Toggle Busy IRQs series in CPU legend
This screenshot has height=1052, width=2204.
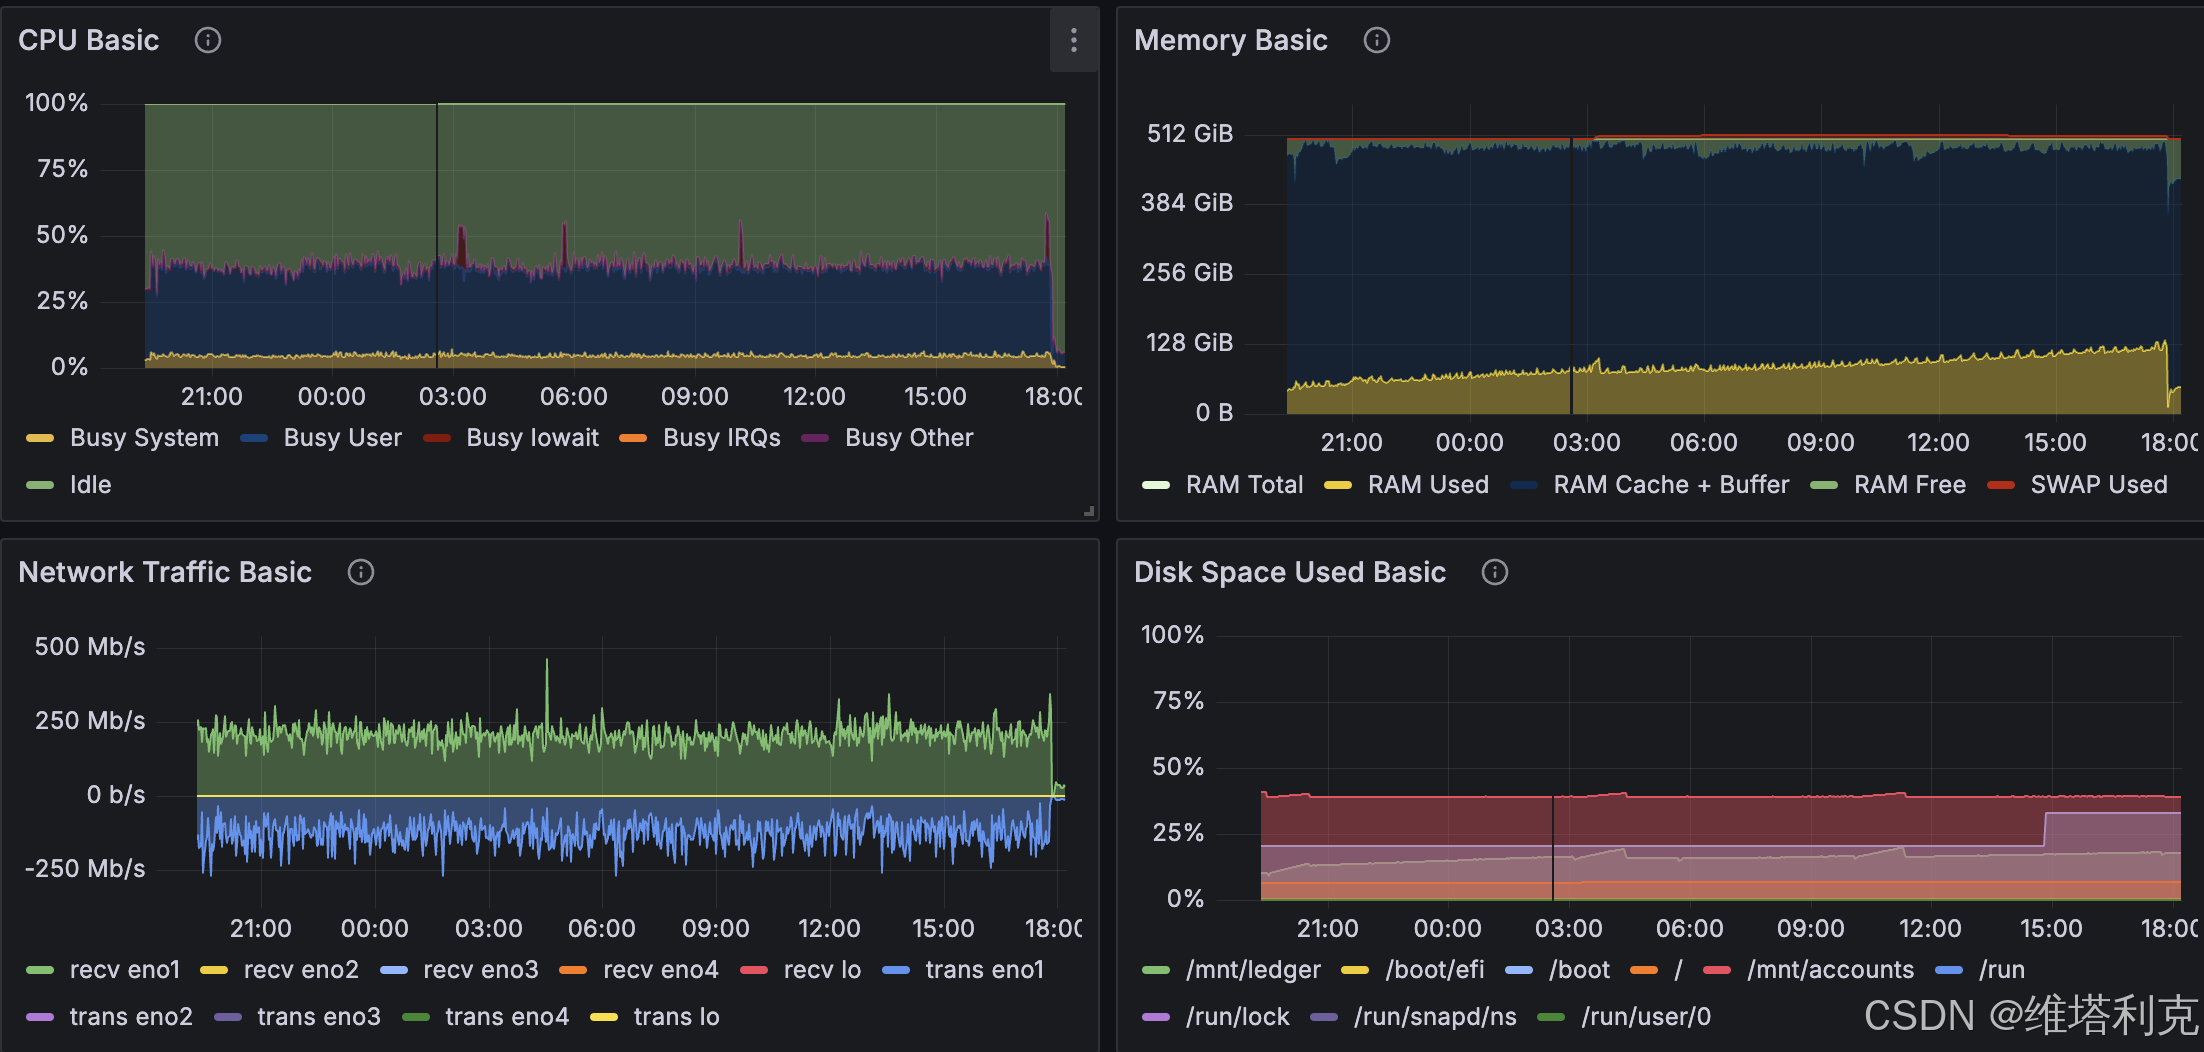coord(722,438)
